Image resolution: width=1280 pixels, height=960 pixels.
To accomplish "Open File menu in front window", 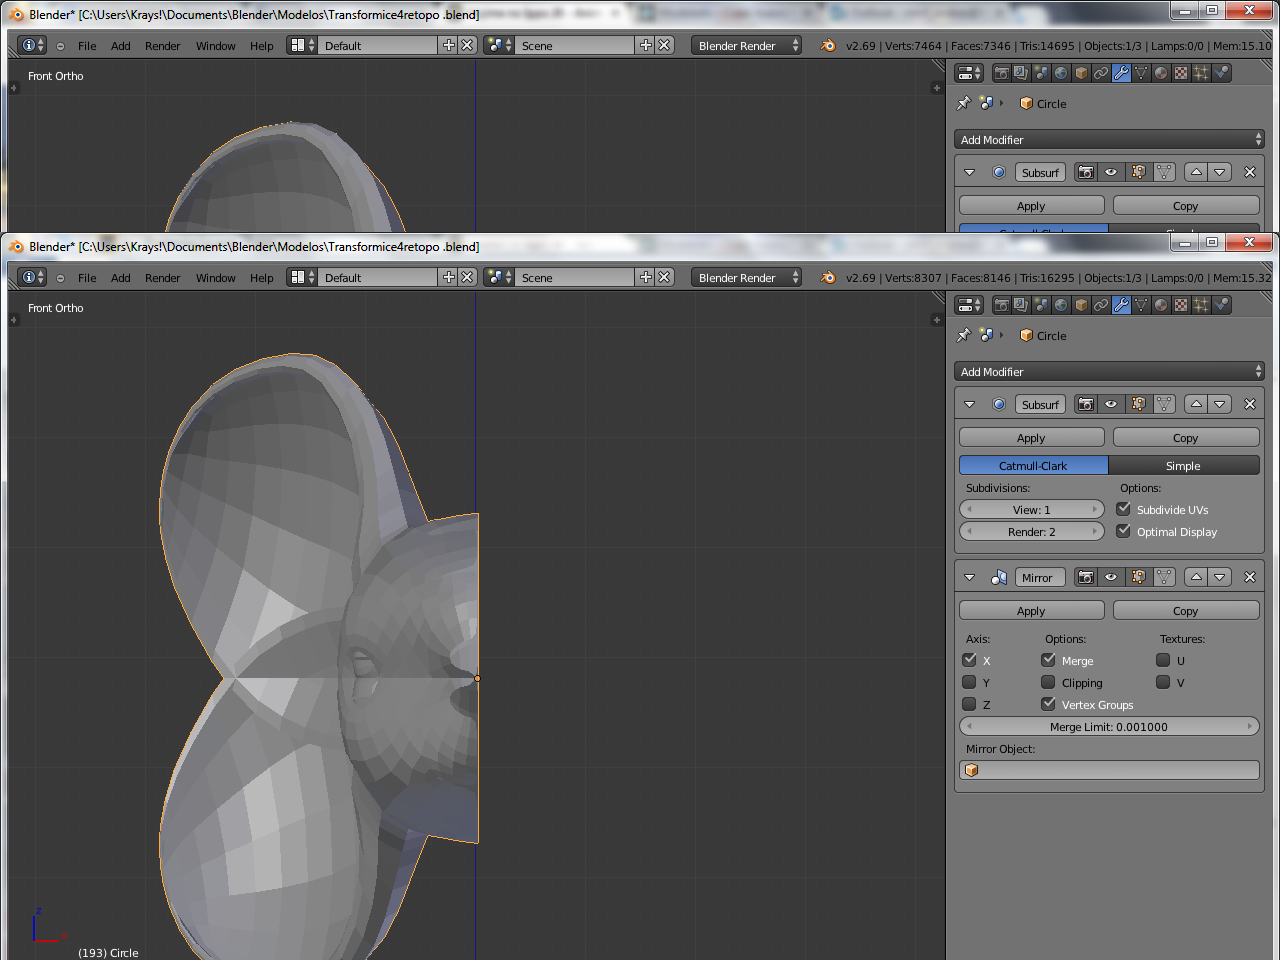I will pos(87,278).
